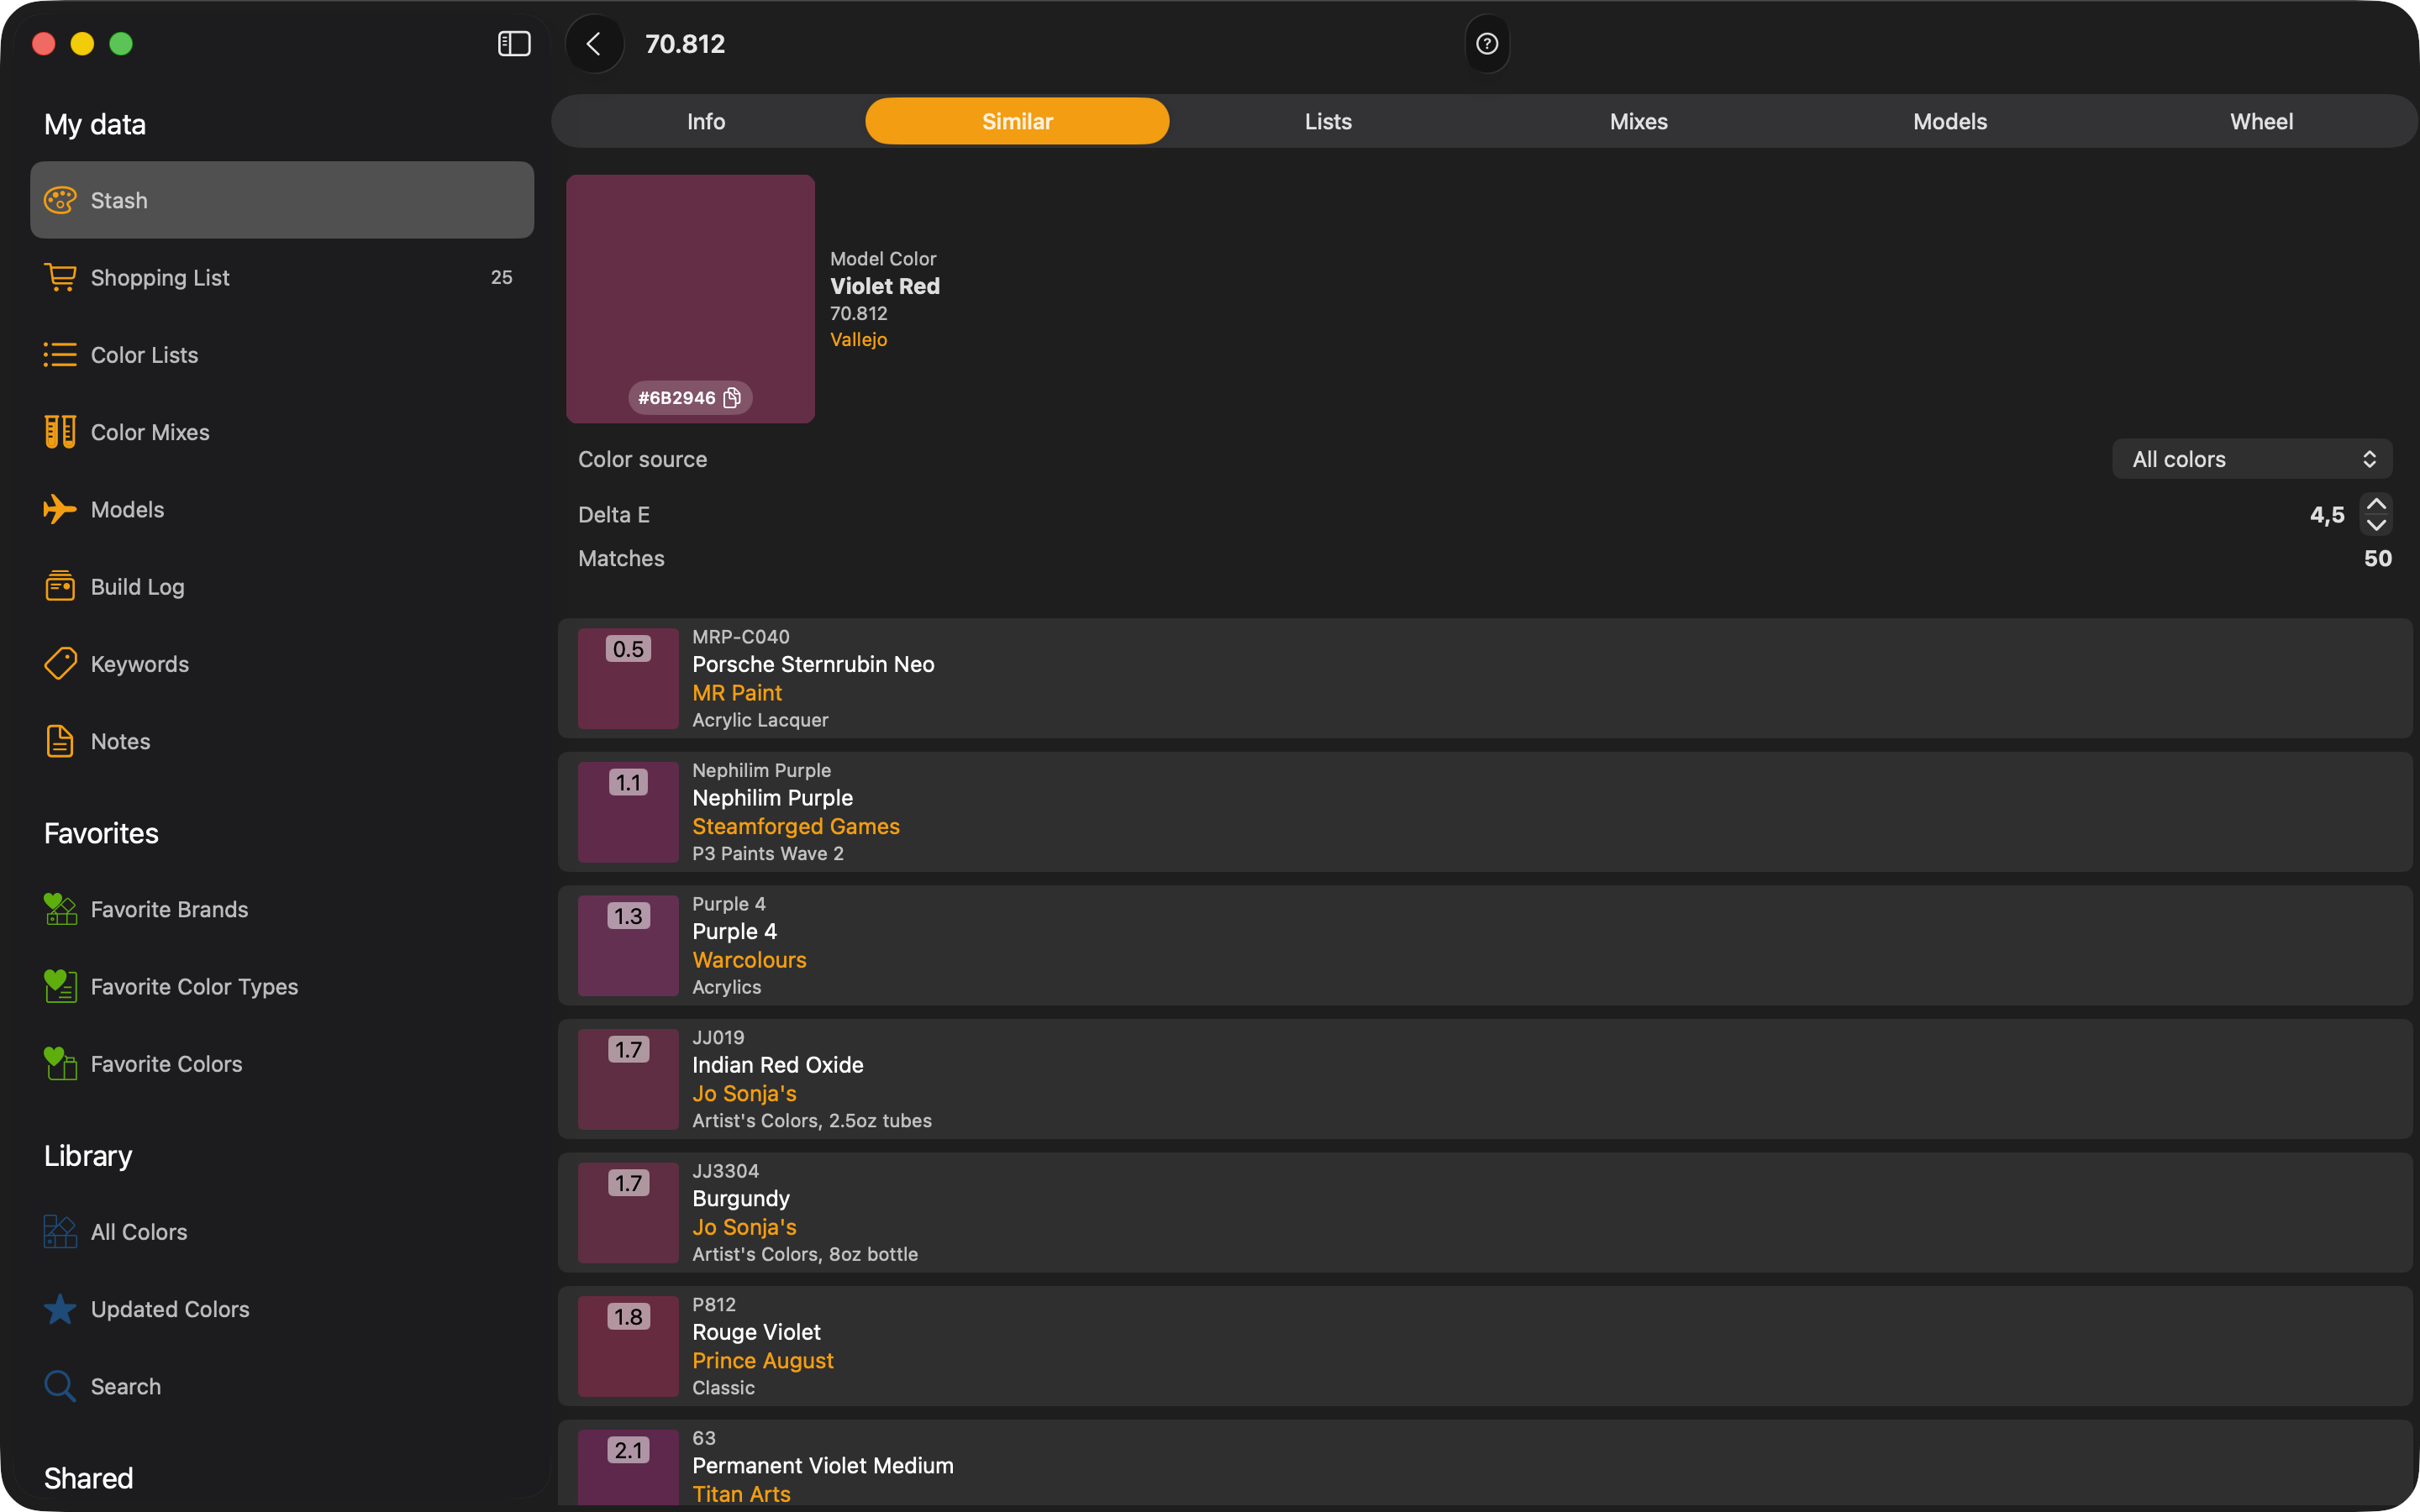Select the Burgundy name in JJ3304 row
Image resolution: width=2420 pixels, height=1512 pixels.
(741, 1198)
